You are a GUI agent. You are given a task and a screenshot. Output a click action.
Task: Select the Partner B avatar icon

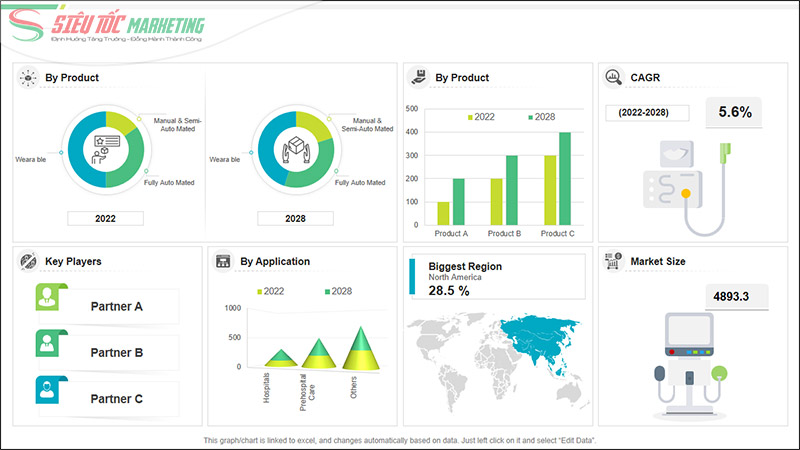[47, 343]
